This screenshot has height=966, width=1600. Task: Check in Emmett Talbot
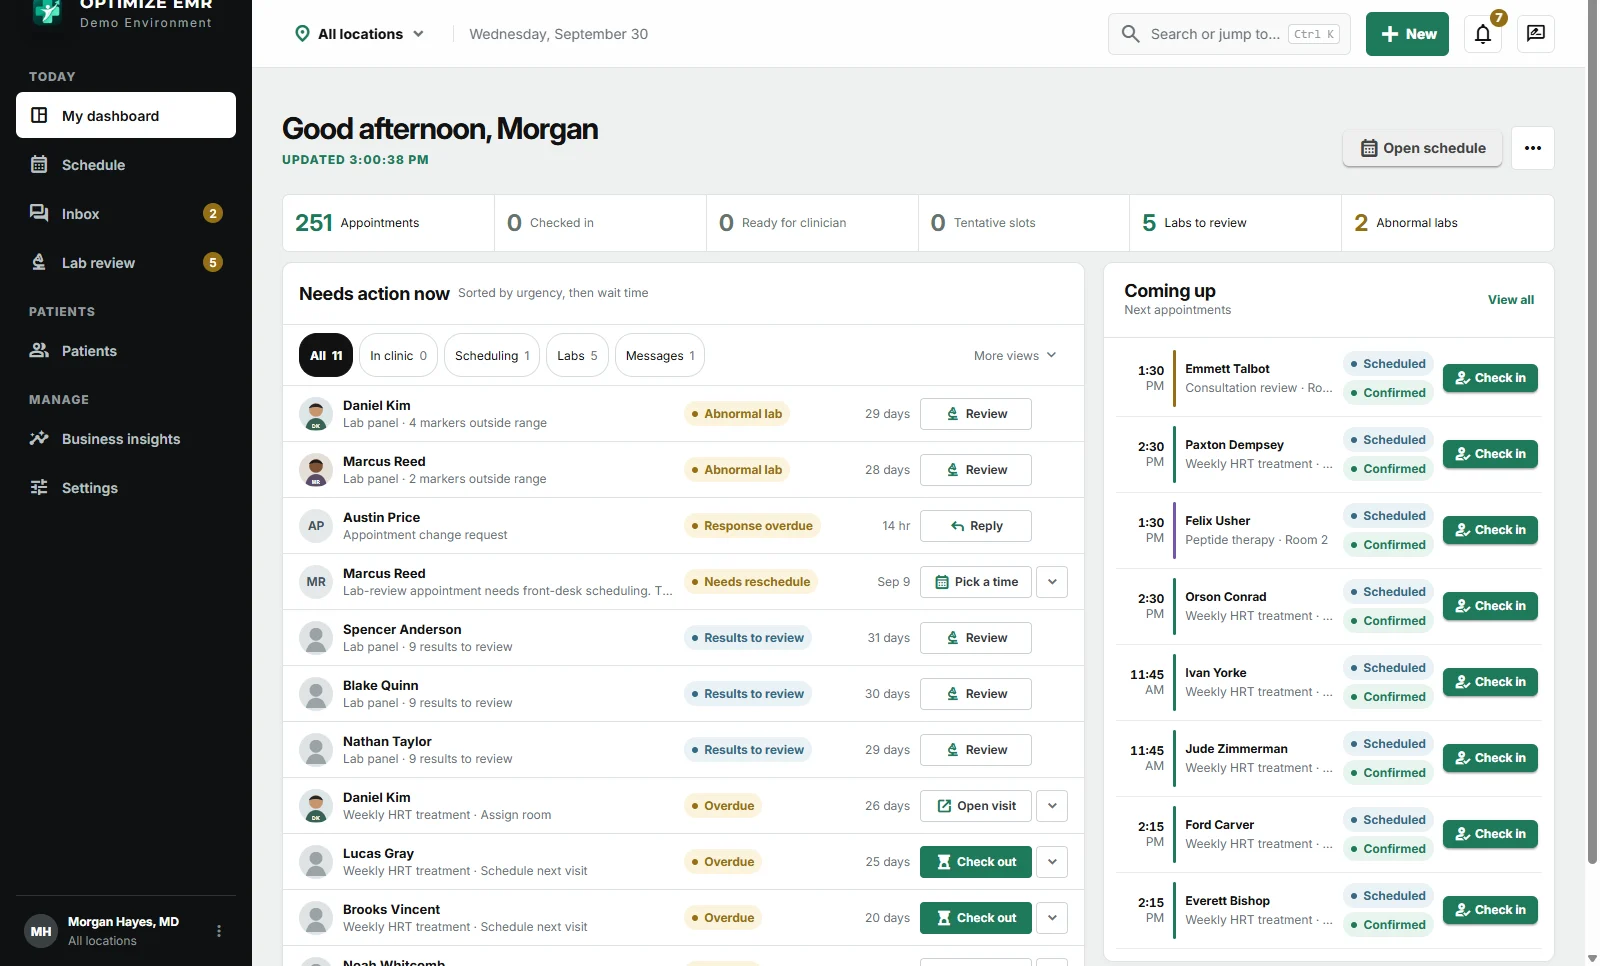(1490, 378)
